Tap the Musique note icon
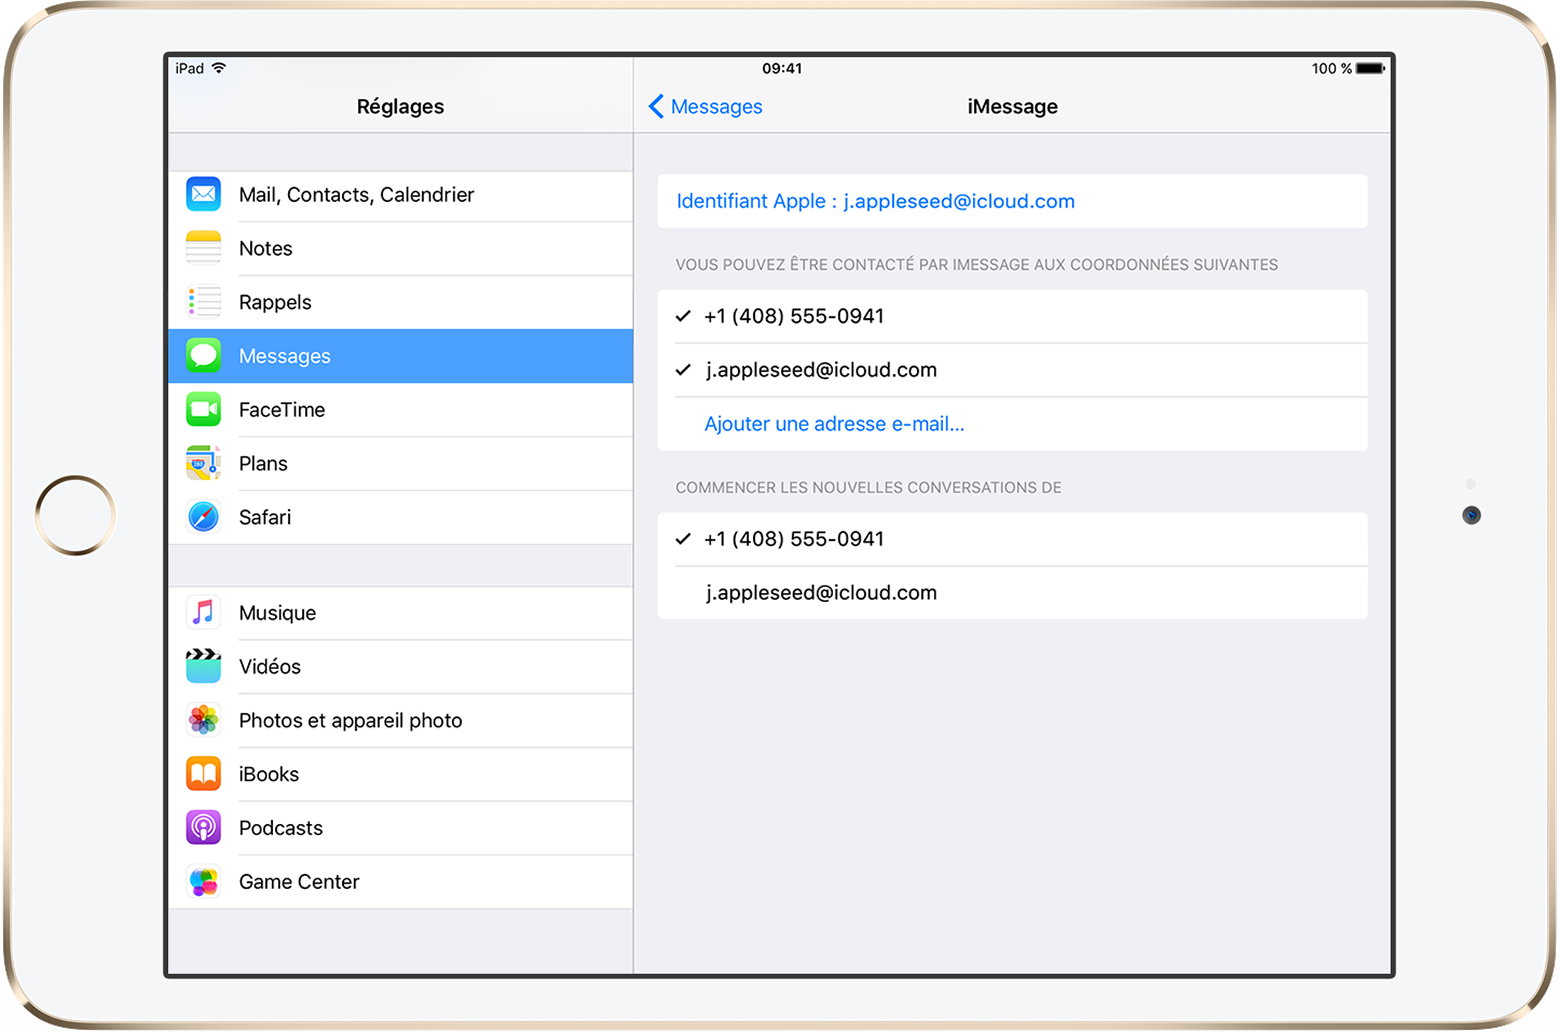The height and width of the screenshot is (1032, 1560). (204, 612)
